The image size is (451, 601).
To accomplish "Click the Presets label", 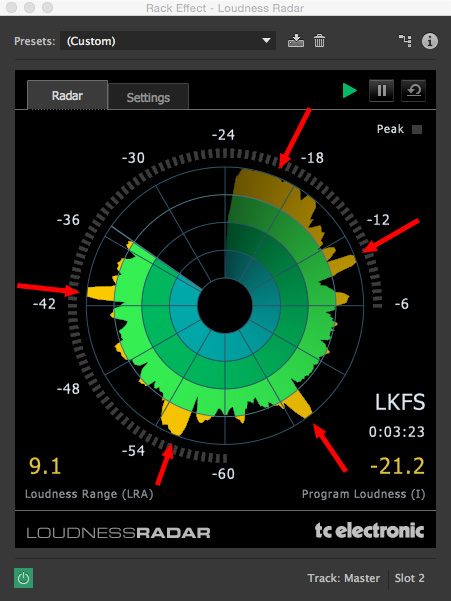I will [x=34, y=41].
